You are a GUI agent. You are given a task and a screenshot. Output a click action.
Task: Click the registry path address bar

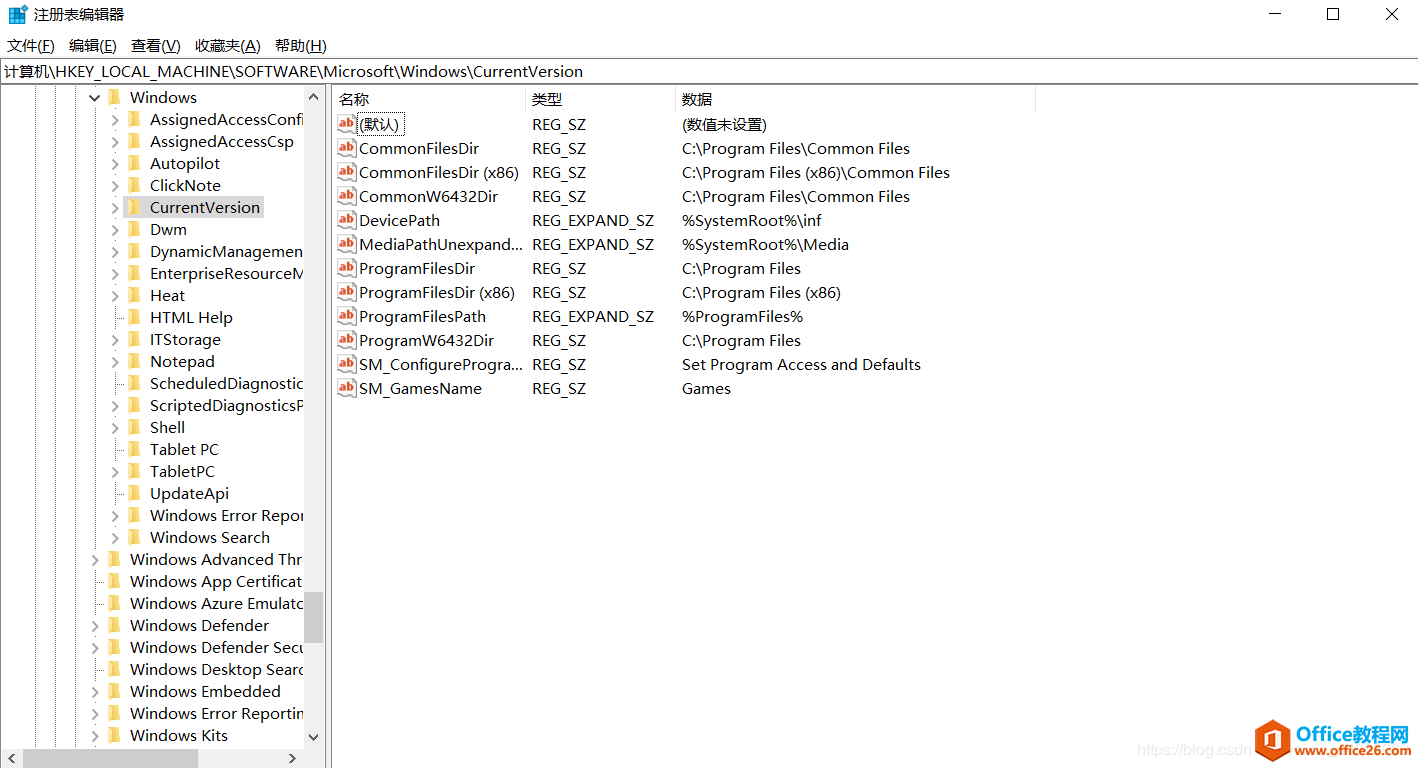tap(709, 72)
